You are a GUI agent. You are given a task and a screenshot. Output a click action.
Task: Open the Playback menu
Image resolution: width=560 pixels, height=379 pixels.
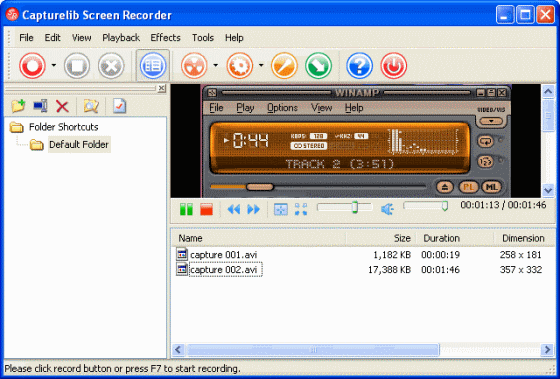click(121, 38)
